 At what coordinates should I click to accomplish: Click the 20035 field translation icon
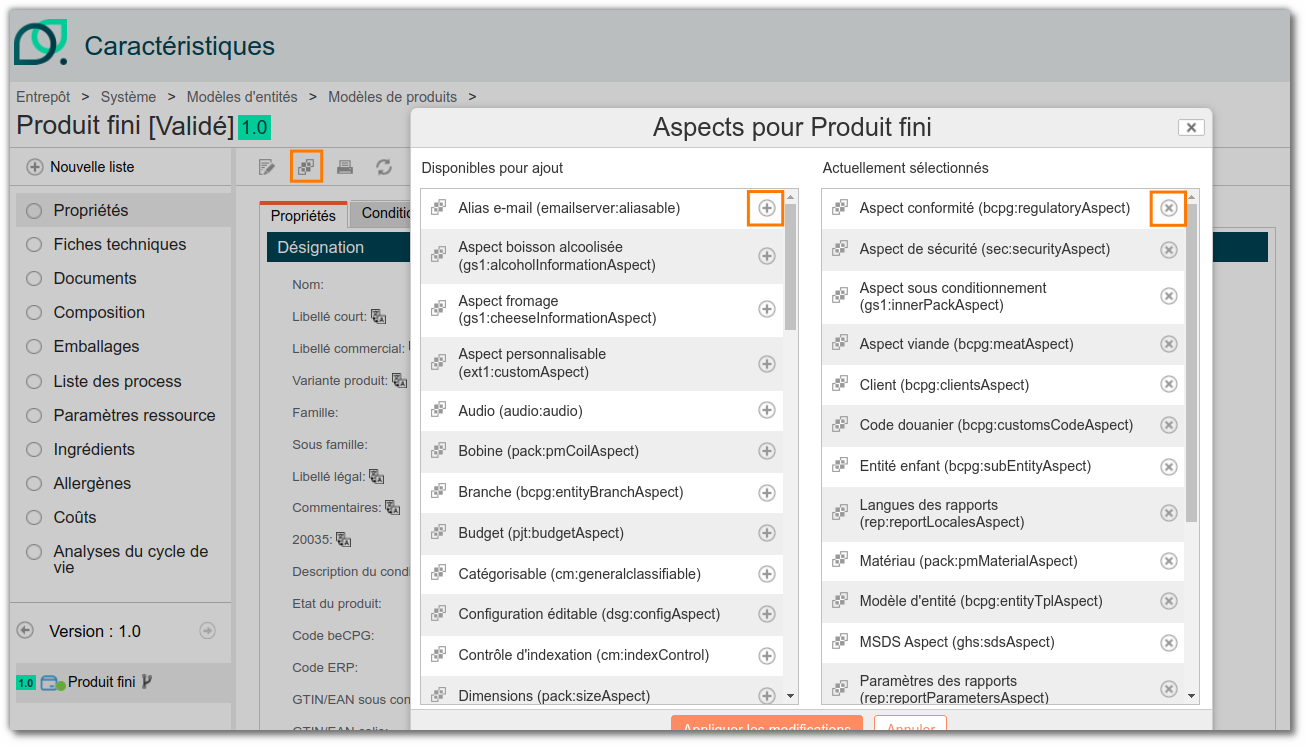pyautogui.click(x=343, y=540)
